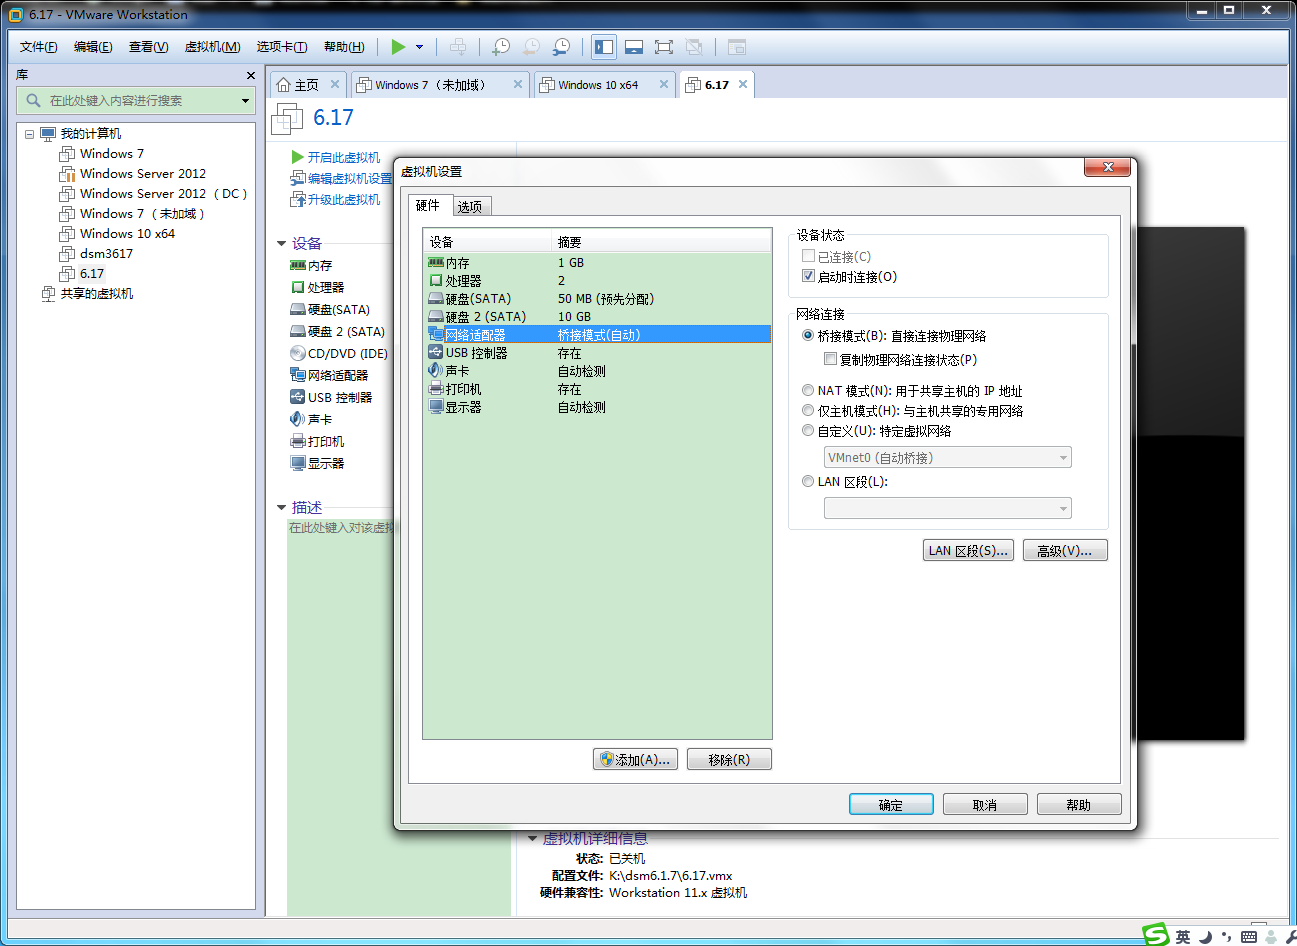Collapse 我的计算机 tree node

[x=29, y=134]
